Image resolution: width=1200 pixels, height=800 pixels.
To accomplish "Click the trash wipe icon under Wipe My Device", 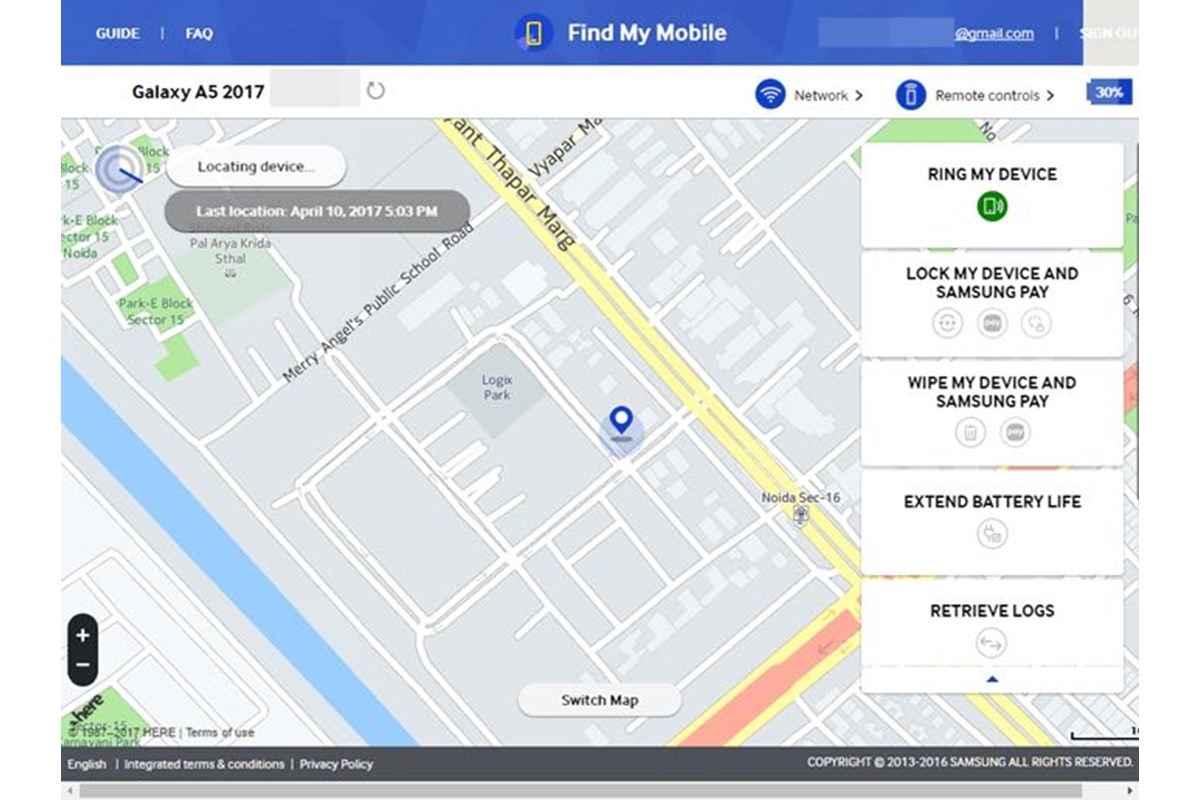I will click(x=970, y=432).
